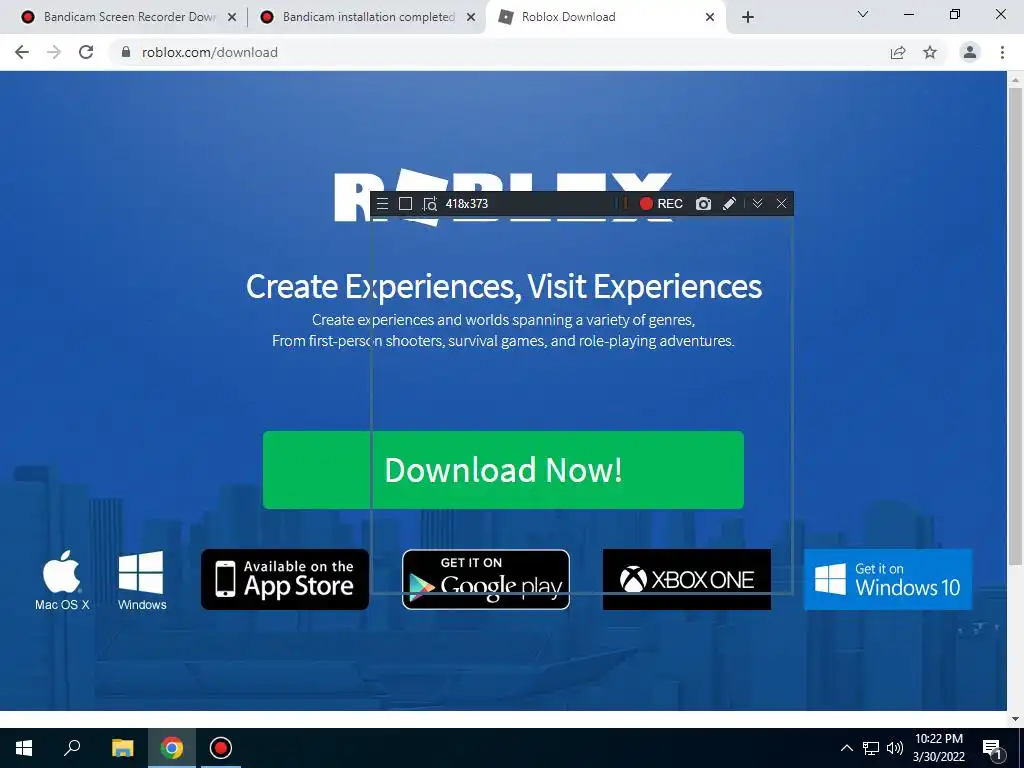Image resolution: width=1024 pixels, height=768 pixels.
Task: Open Windows taskbar search
Action: pos(72,748)
